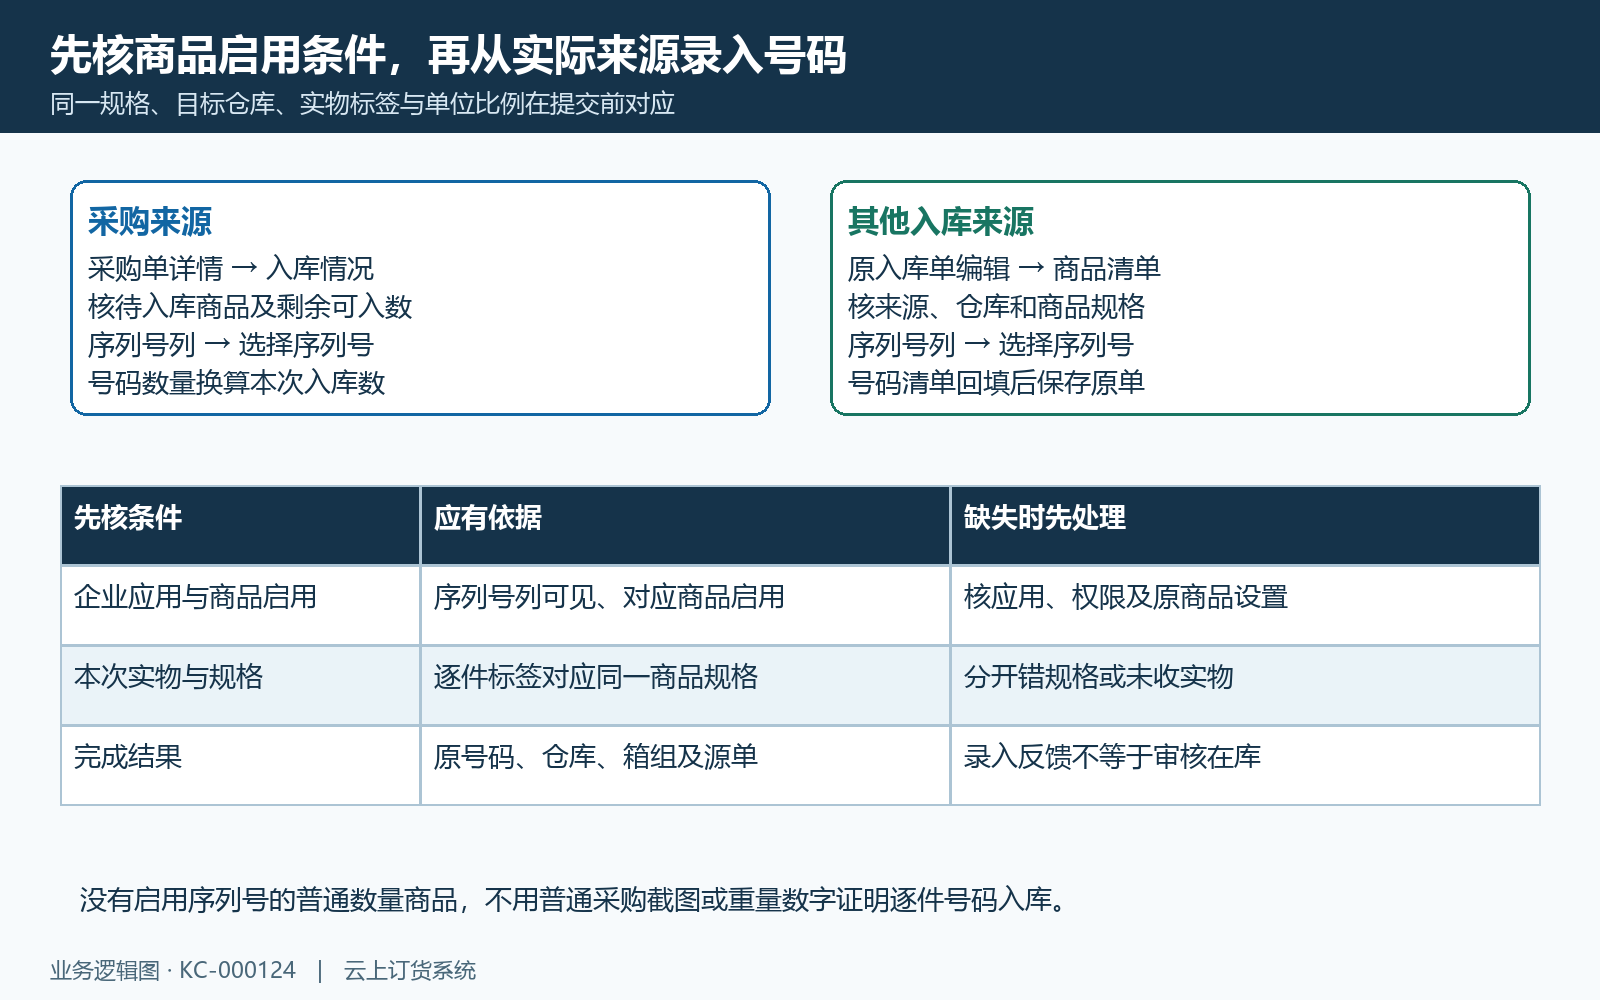Click the 应有依据 column header
Viewport: 1600px width, 1000px height.
click(685, 526)
